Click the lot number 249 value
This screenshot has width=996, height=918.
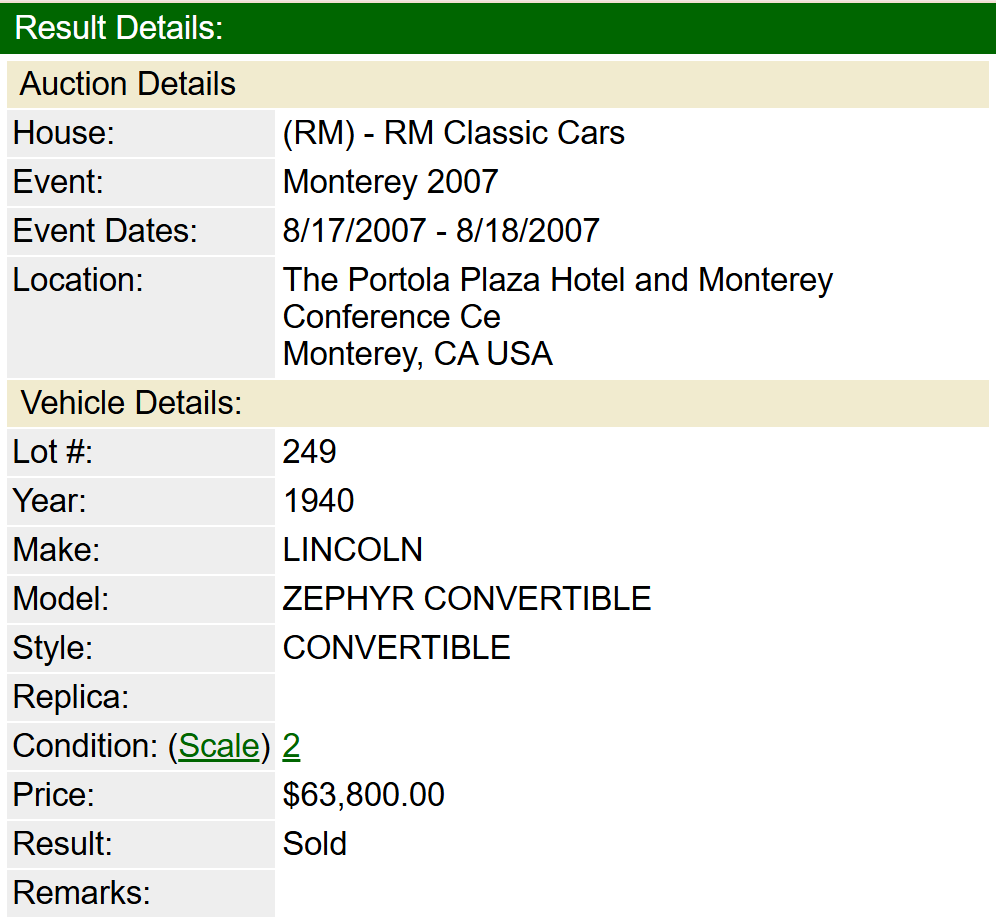point(310,452)
